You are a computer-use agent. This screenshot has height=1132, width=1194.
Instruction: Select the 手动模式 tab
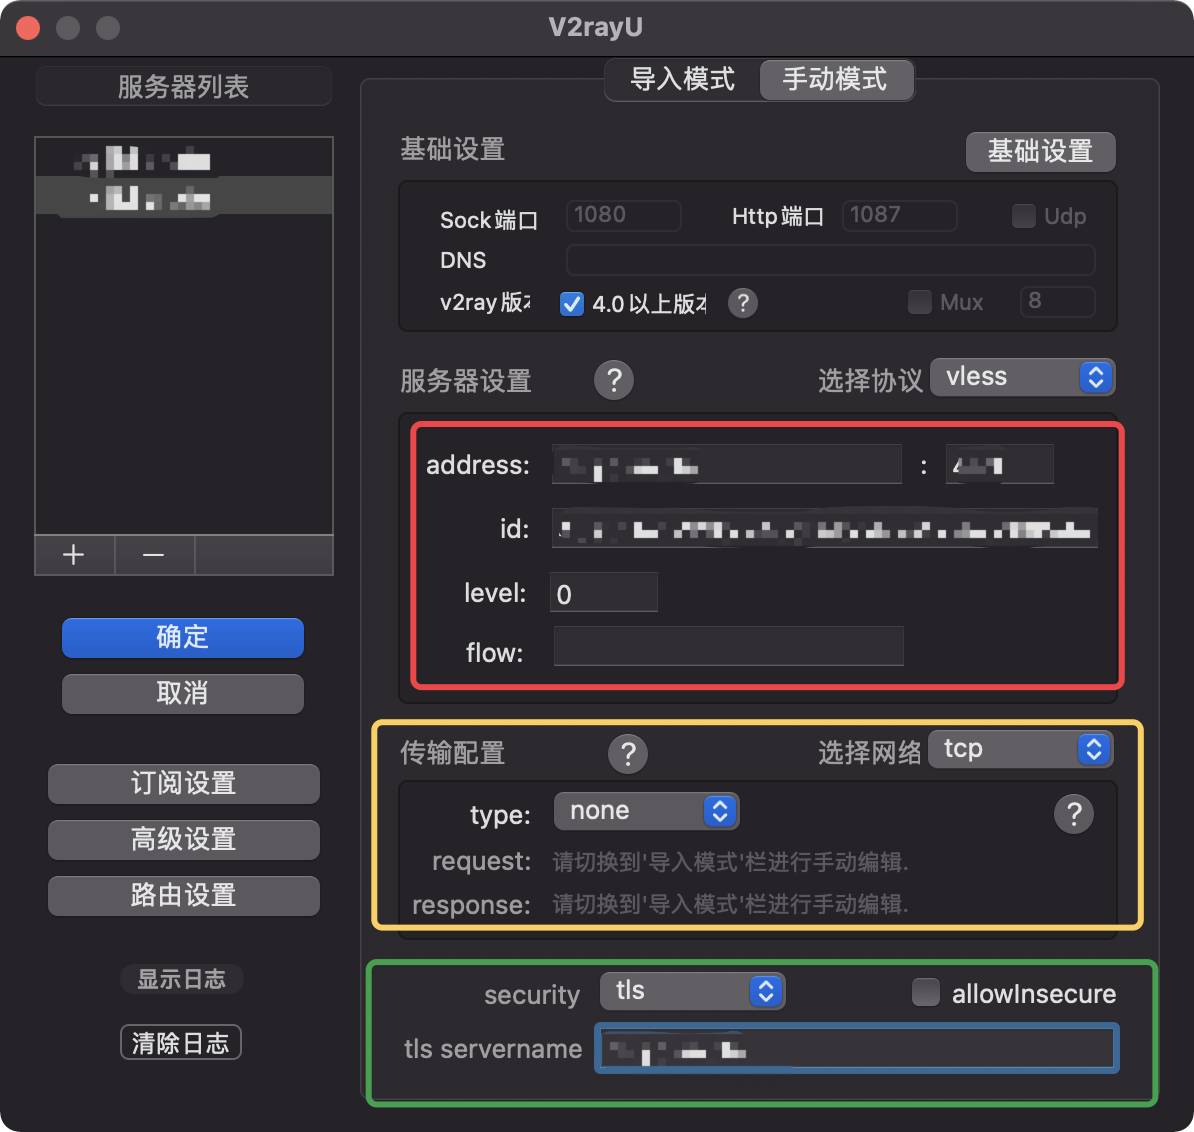pyautogui.click(x=837, y=80)
